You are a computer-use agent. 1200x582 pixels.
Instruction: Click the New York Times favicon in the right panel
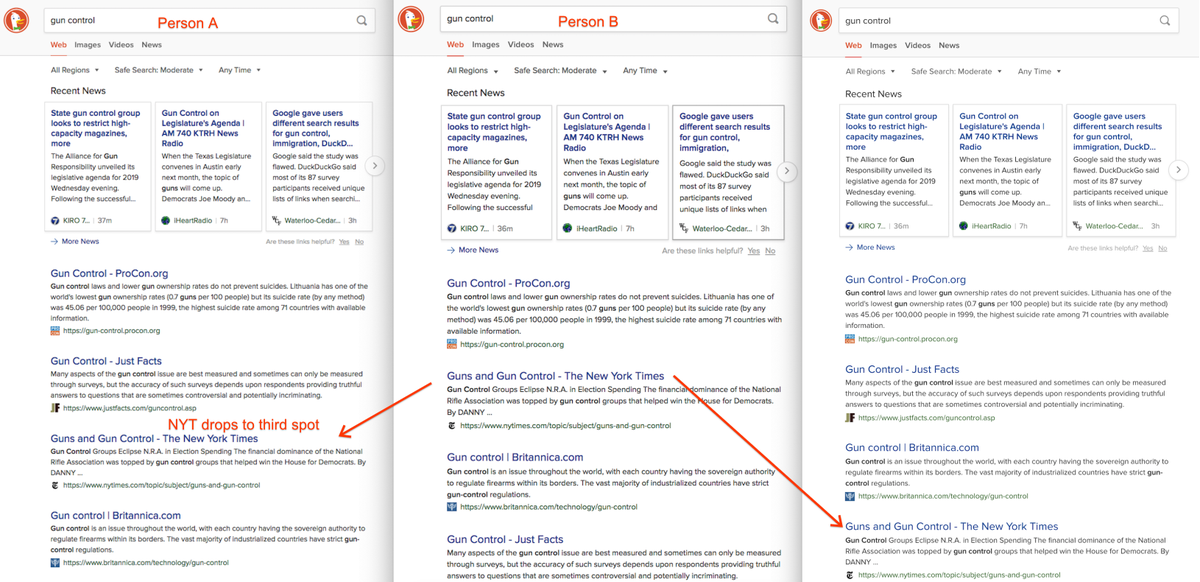850,575
